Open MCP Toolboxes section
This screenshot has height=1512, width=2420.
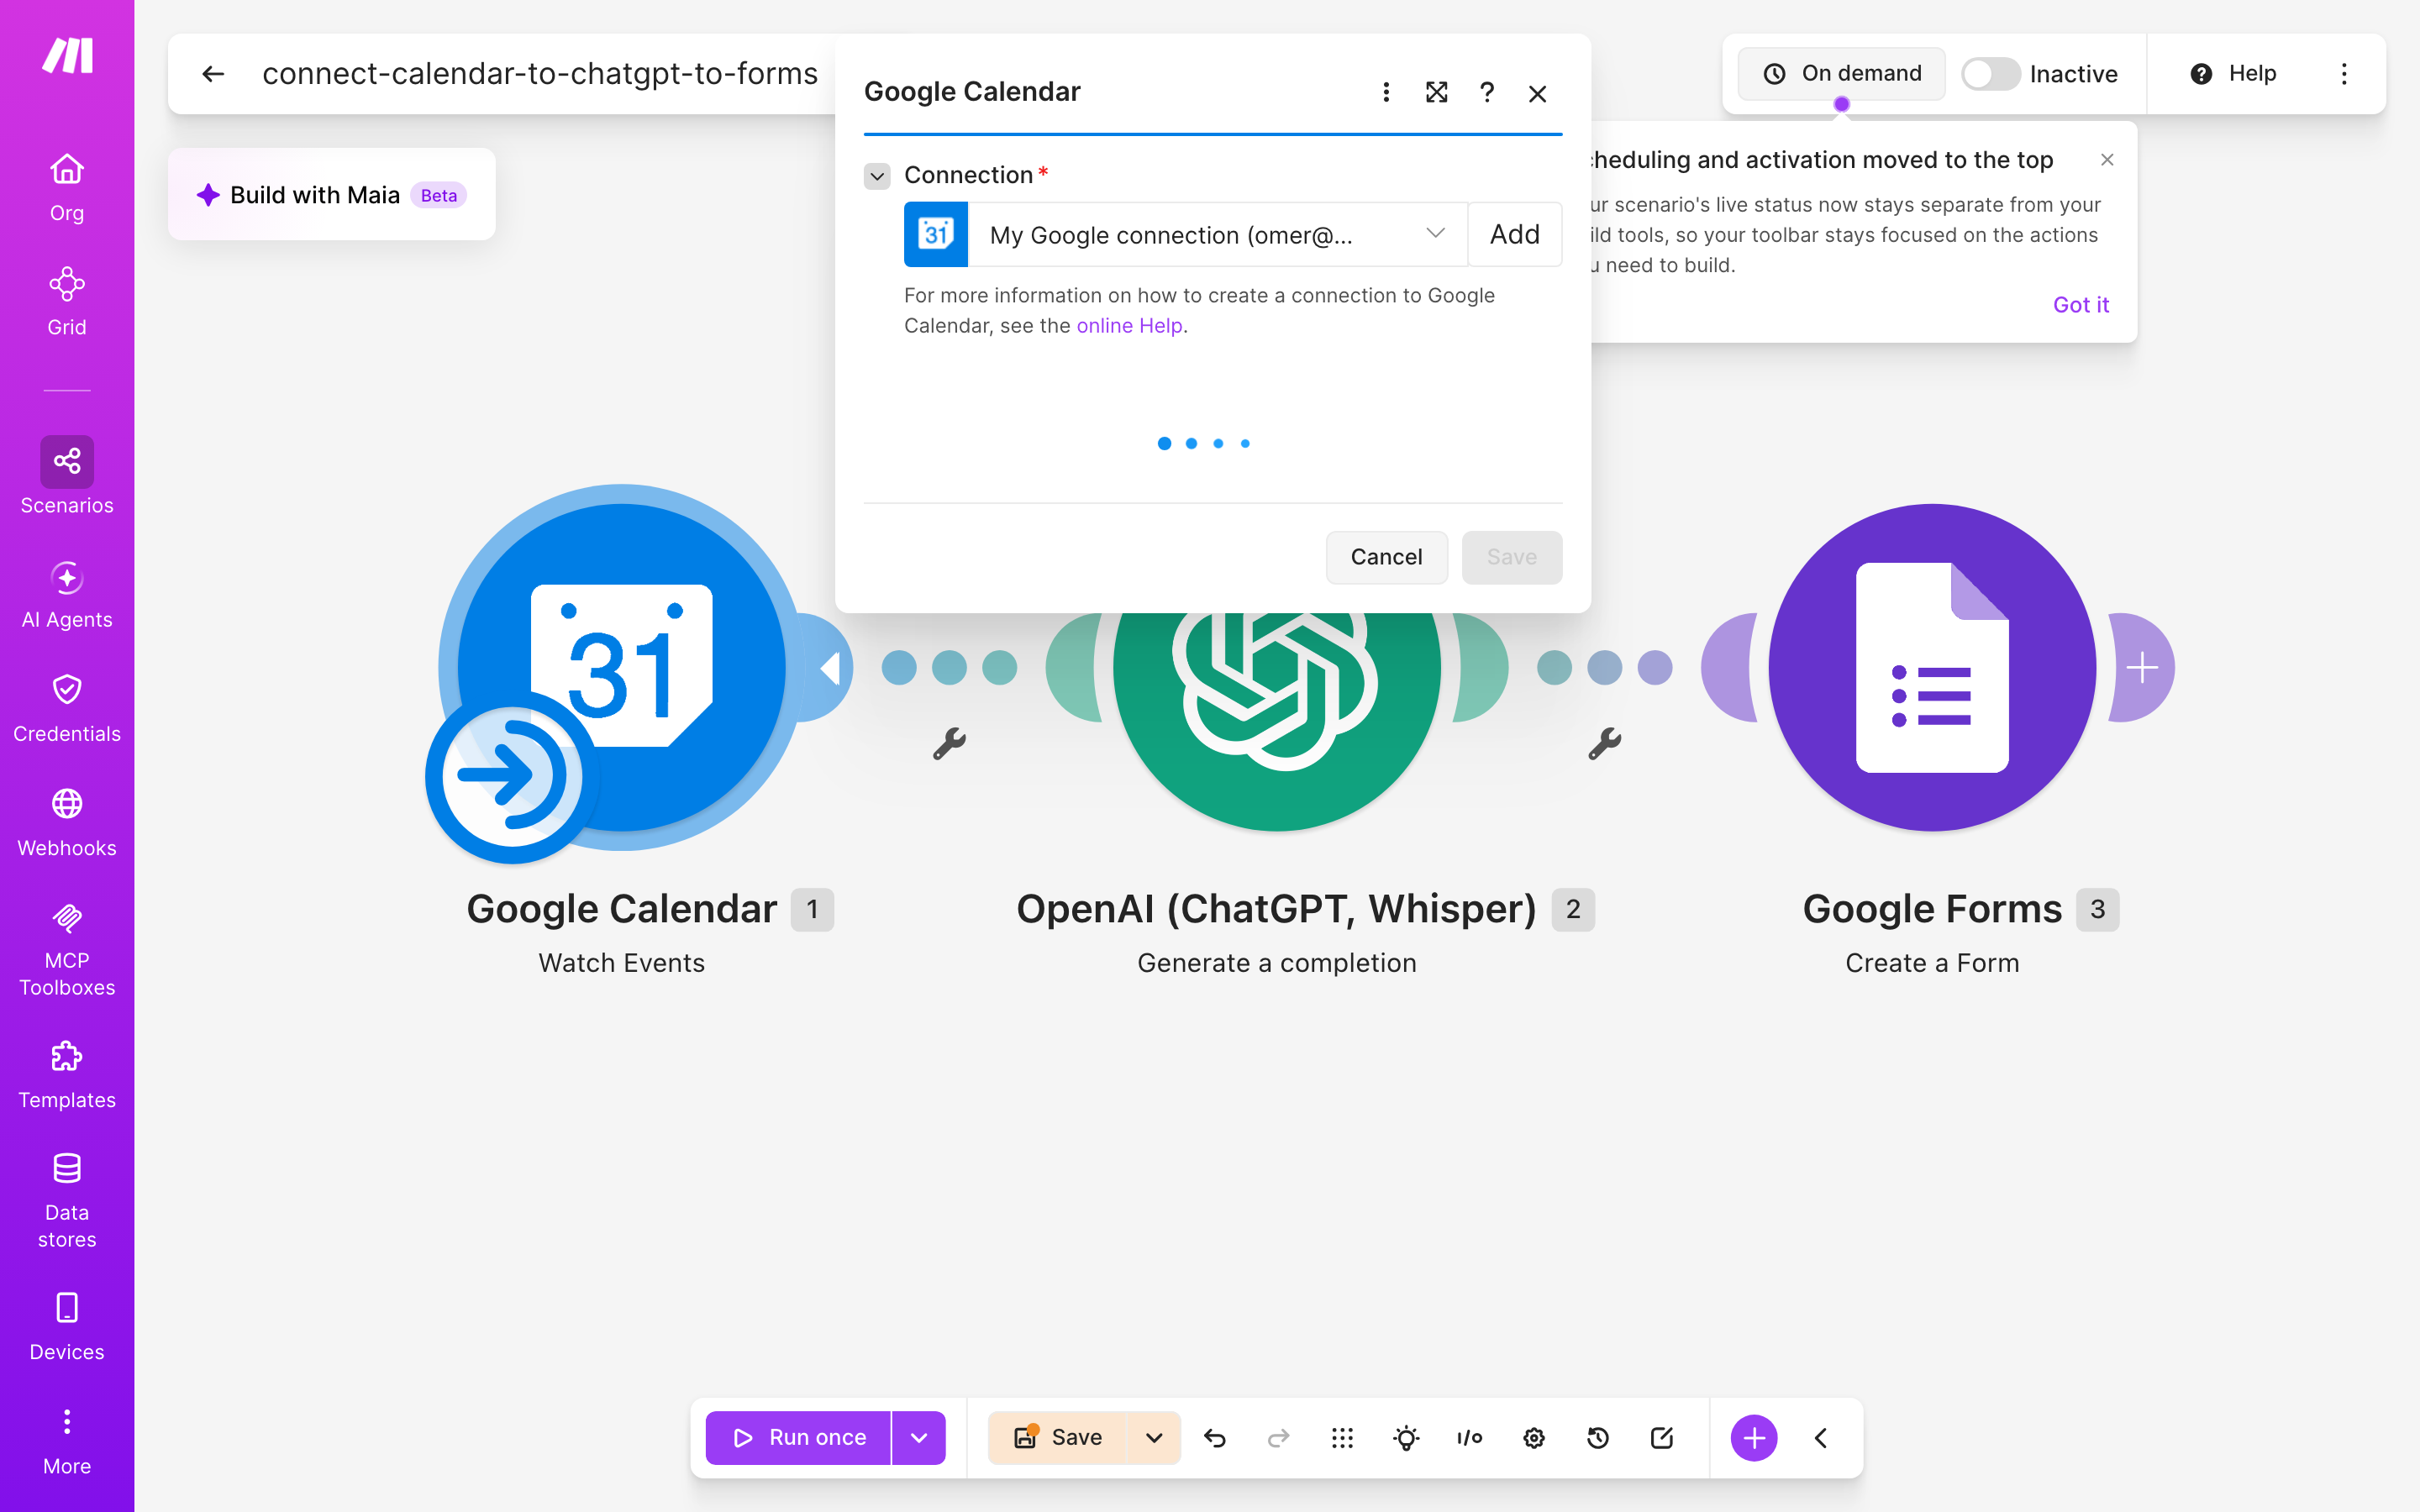tap(67, 948)
